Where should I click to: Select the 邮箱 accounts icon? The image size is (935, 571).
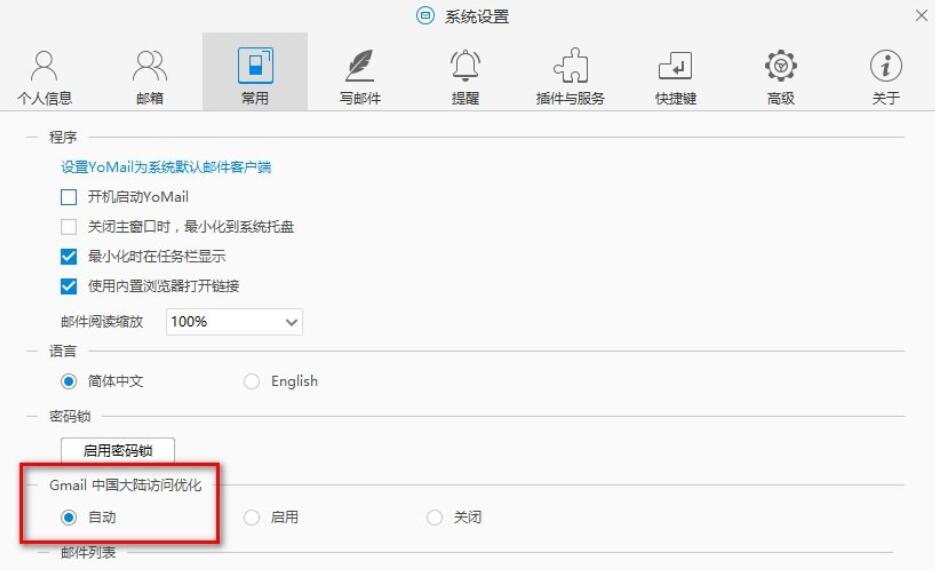tap(150, 66)
